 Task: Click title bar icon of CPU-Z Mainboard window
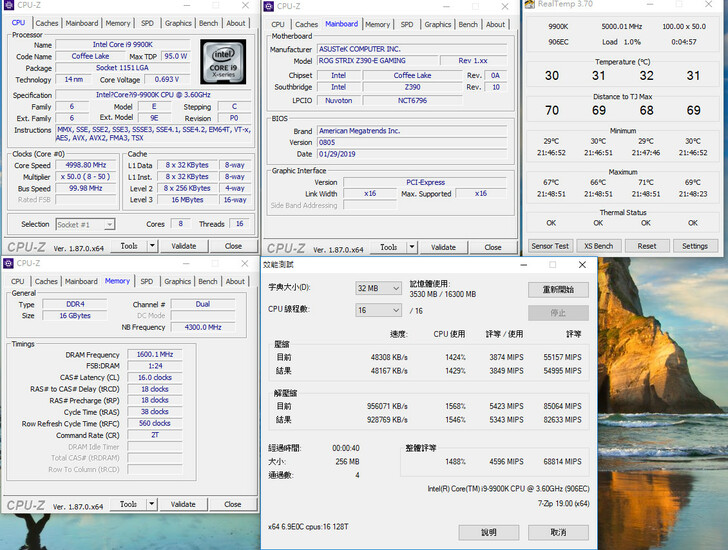(x=270, y=7)
